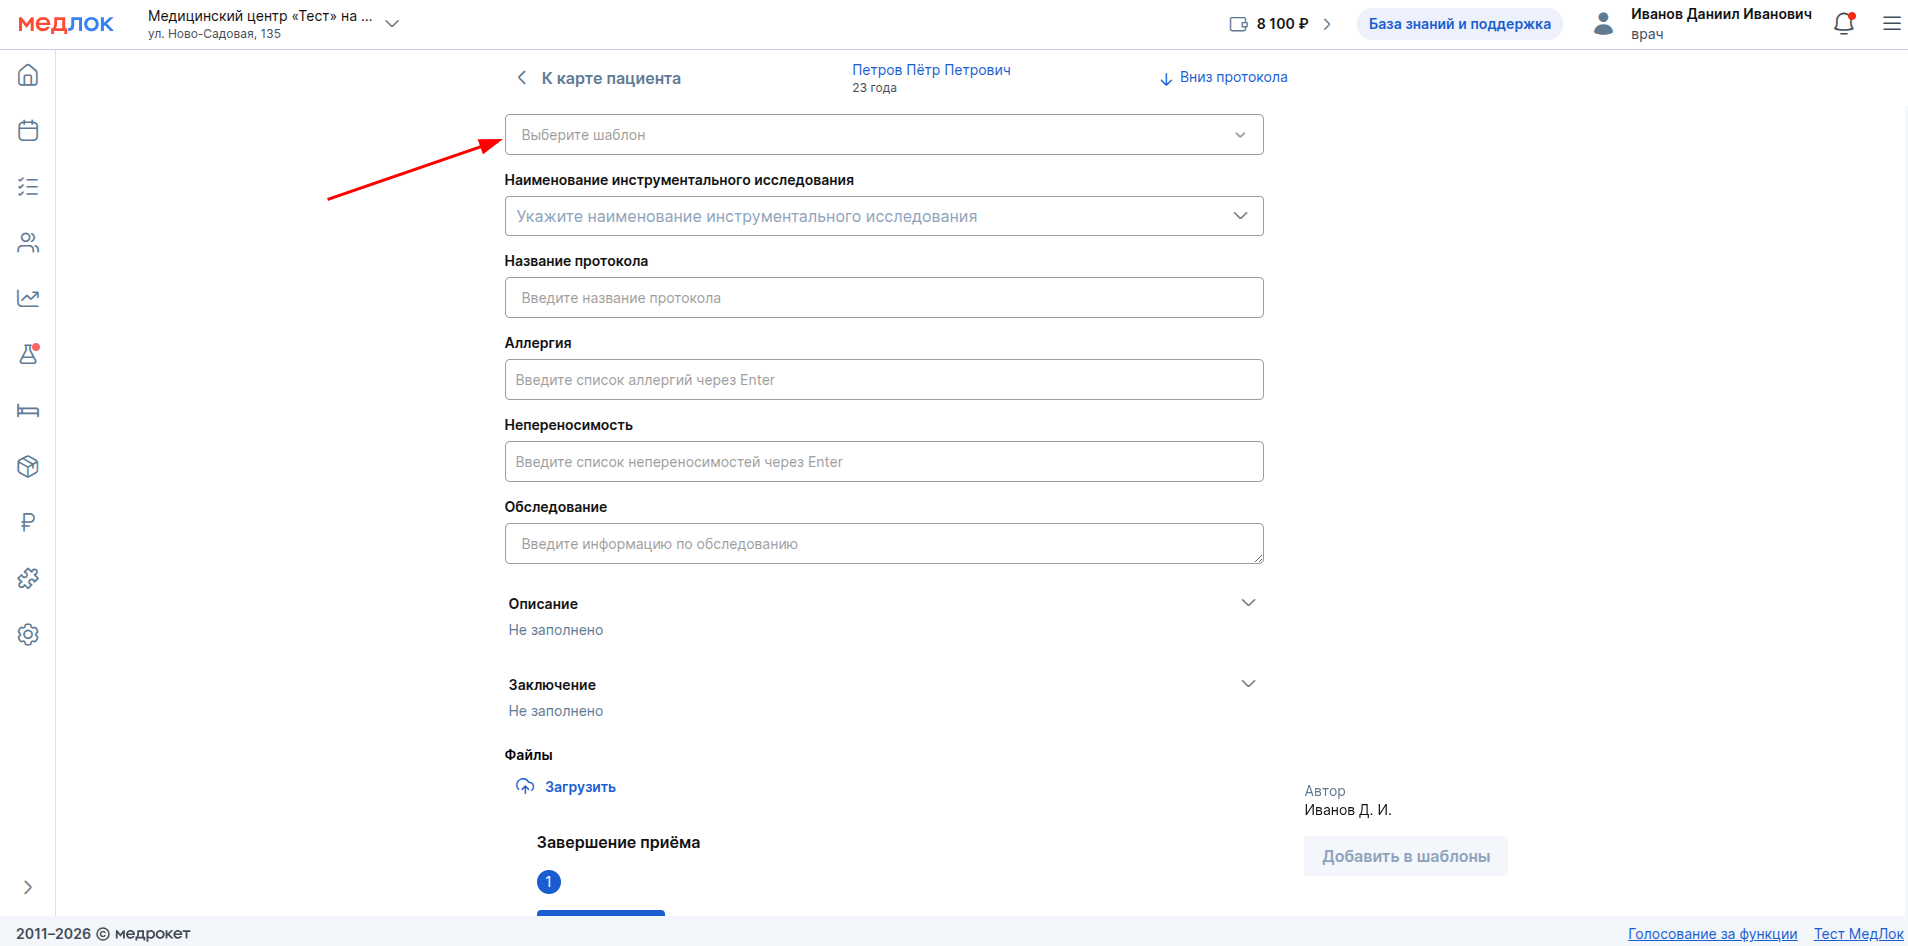Screen dimensions: 1908x946
Task: Open the instrumental study name dropdown
Action: [x=883, y=216]
